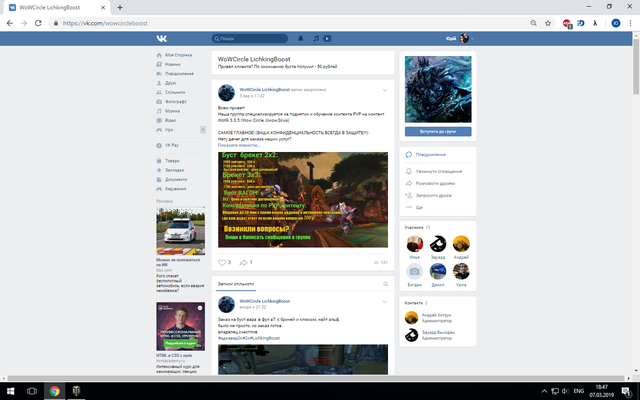Click the address bar URL
Screen dimensions: 640x400
[x=105, y=23]
